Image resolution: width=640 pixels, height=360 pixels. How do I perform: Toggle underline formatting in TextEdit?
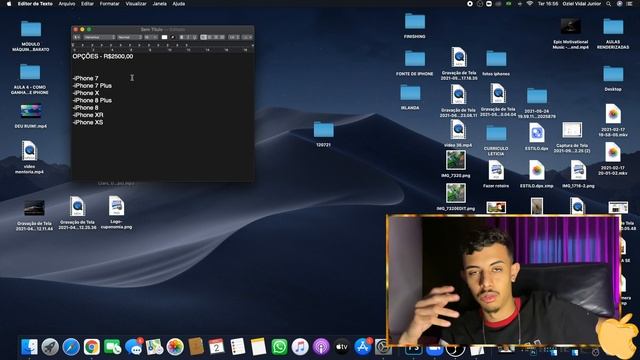click(x=194, y=37)
